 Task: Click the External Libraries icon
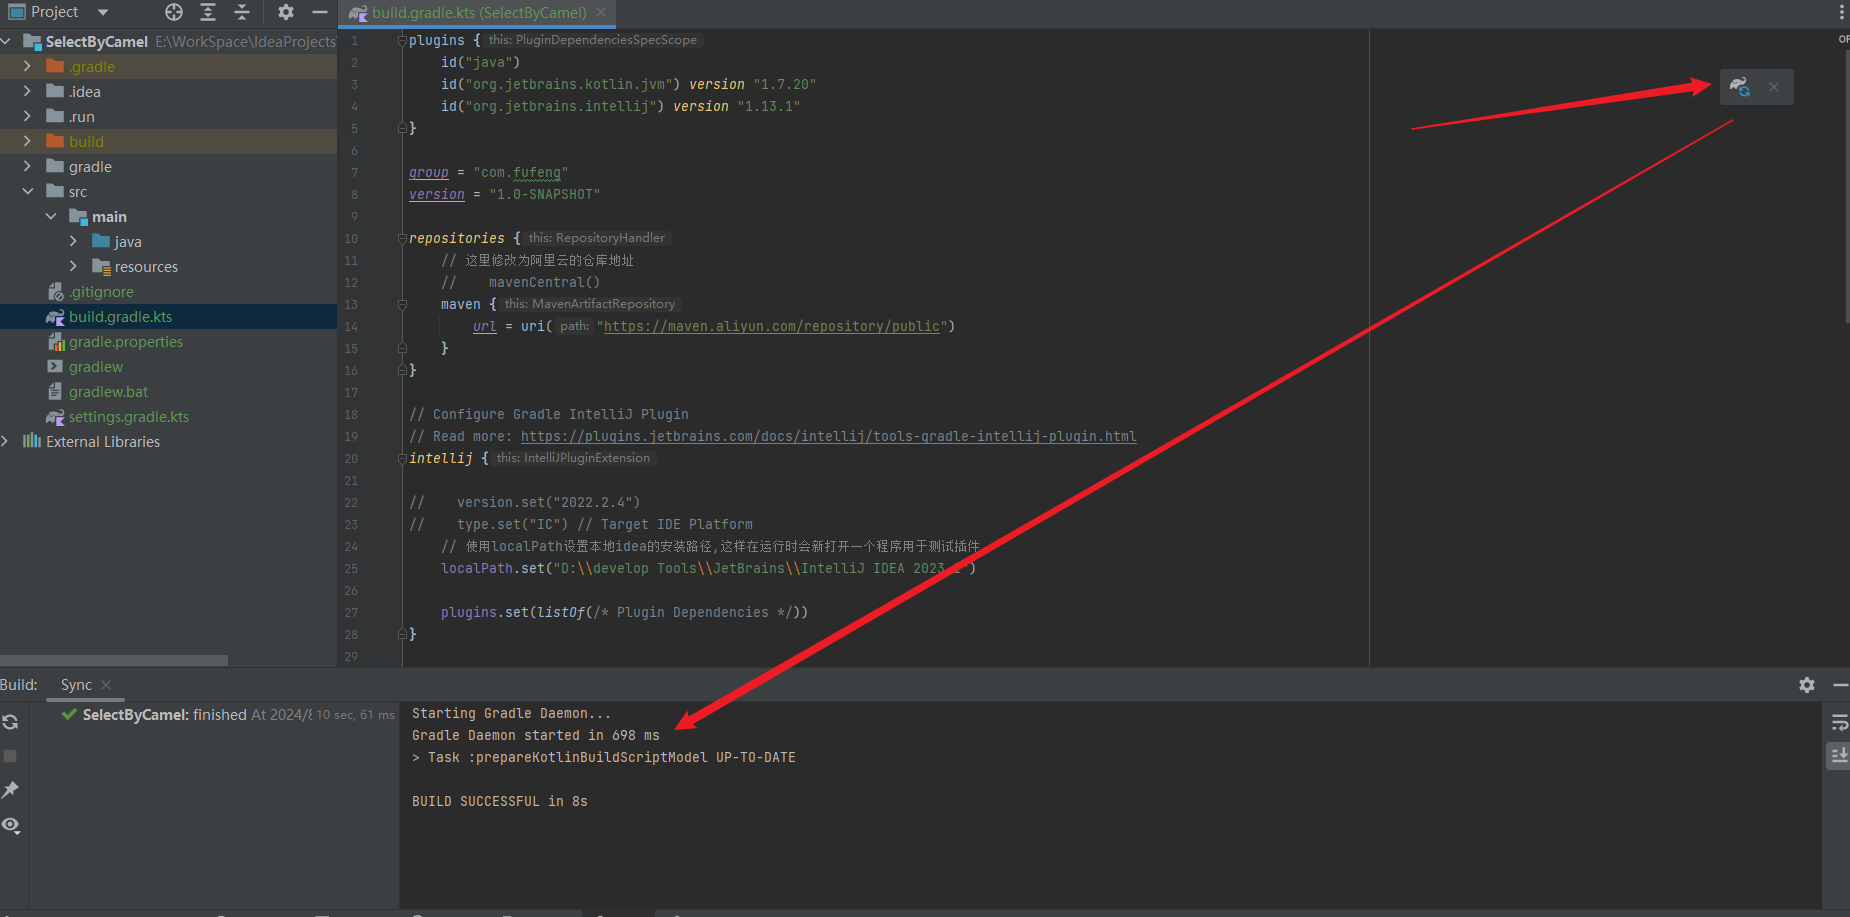(x=32, y=441)
